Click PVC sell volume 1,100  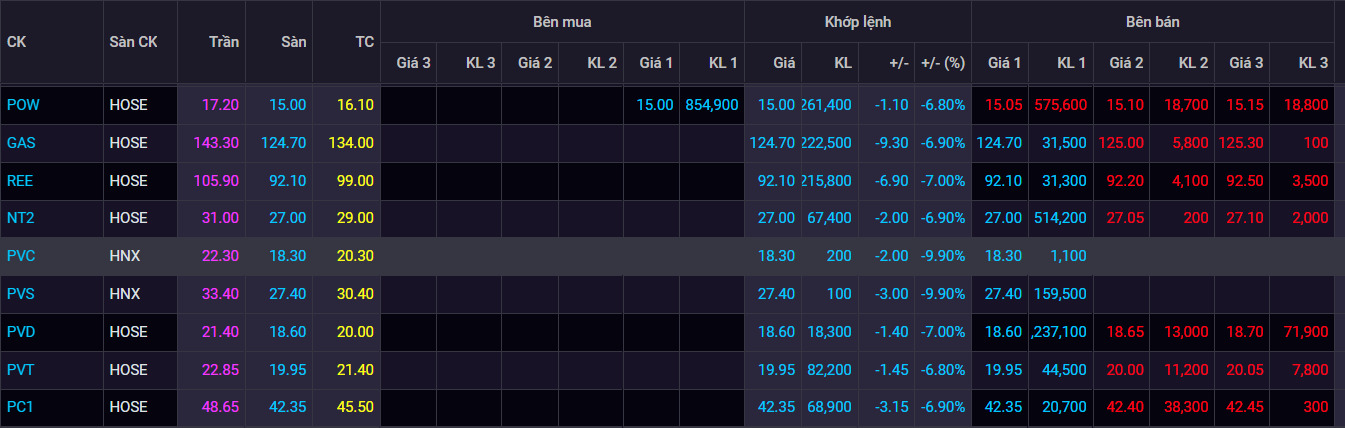[1069, 256]
